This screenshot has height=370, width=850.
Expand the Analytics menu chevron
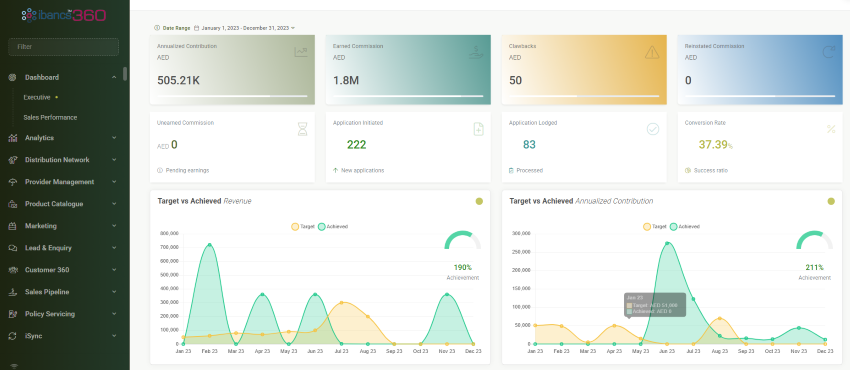click(114, 138)
